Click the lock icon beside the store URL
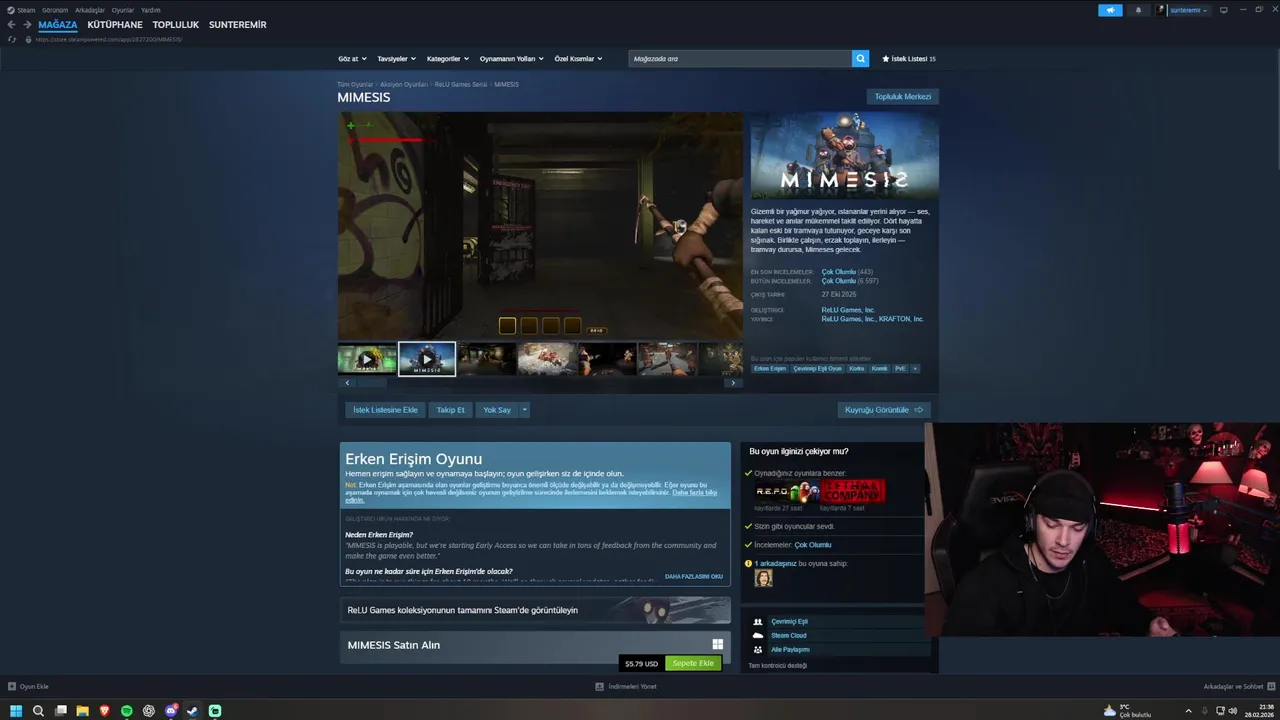This screenshot has width=1280, height=720. [x=29, y=39]
